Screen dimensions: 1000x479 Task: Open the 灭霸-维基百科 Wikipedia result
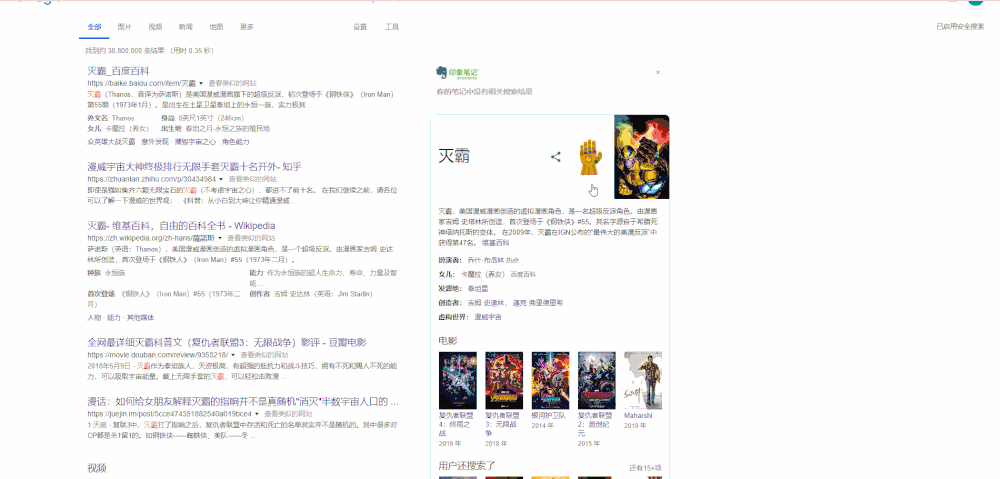[181, 225]
